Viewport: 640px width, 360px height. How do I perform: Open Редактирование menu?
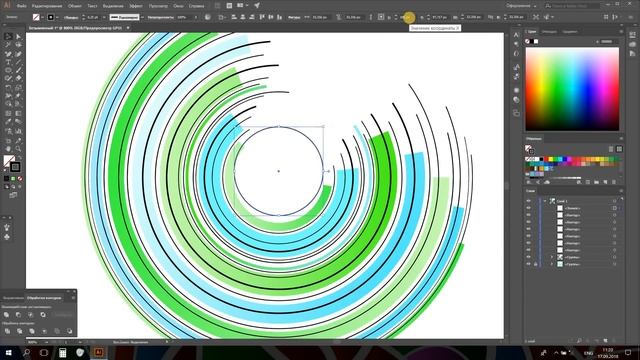pyautogui.click(x=47, y=6)
